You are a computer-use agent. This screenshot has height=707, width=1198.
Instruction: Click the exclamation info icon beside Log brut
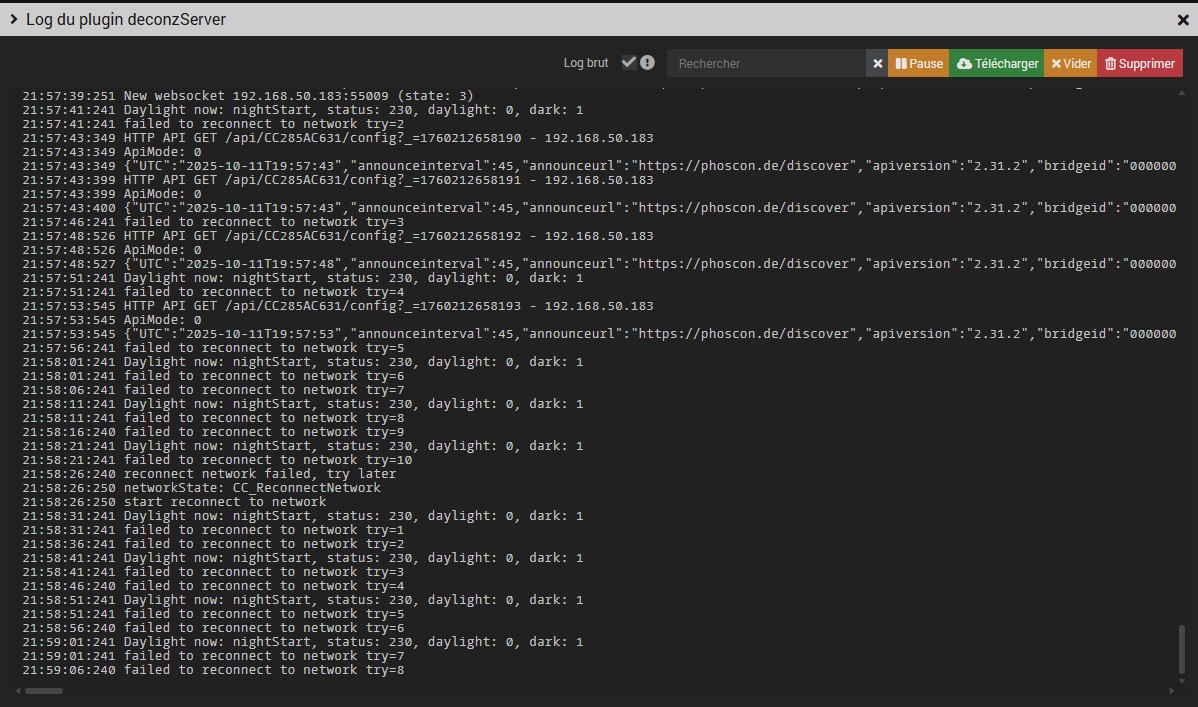pos(647,63)
